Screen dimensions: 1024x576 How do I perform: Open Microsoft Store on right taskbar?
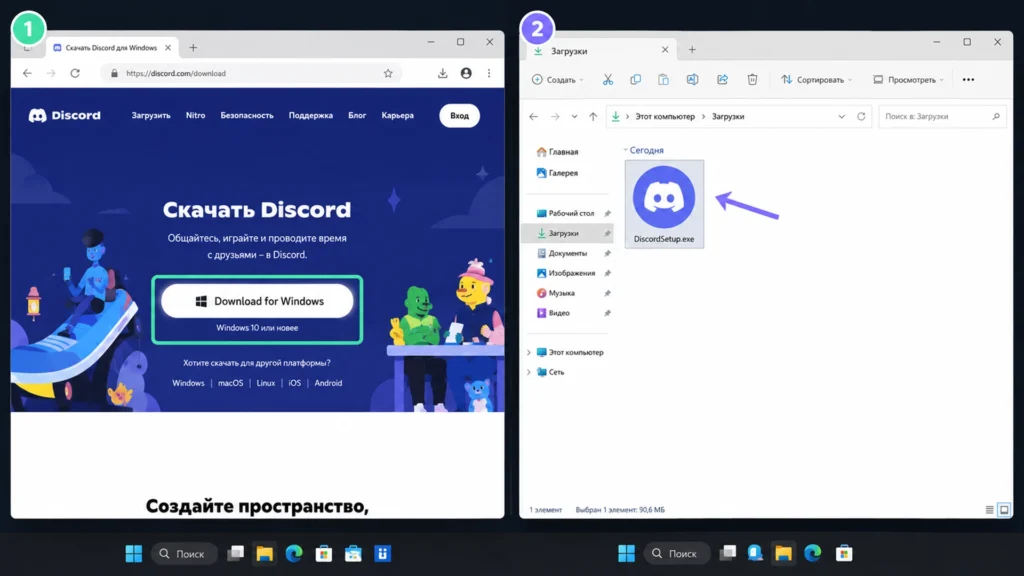click(x=844, y=554)
